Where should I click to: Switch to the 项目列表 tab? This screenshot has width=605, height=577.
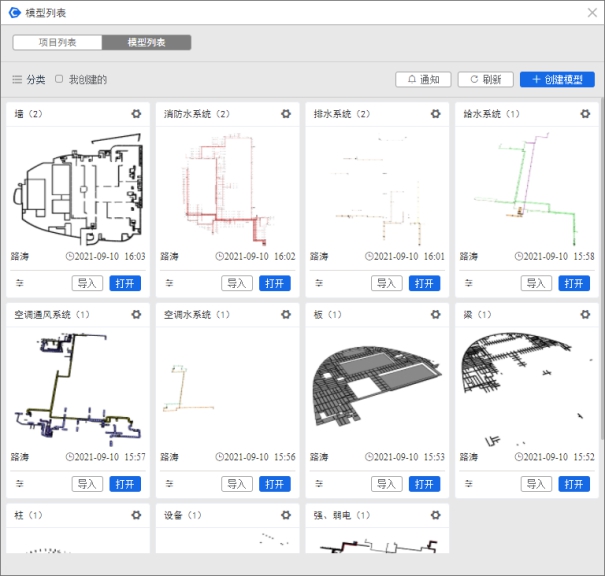[57, 43]
